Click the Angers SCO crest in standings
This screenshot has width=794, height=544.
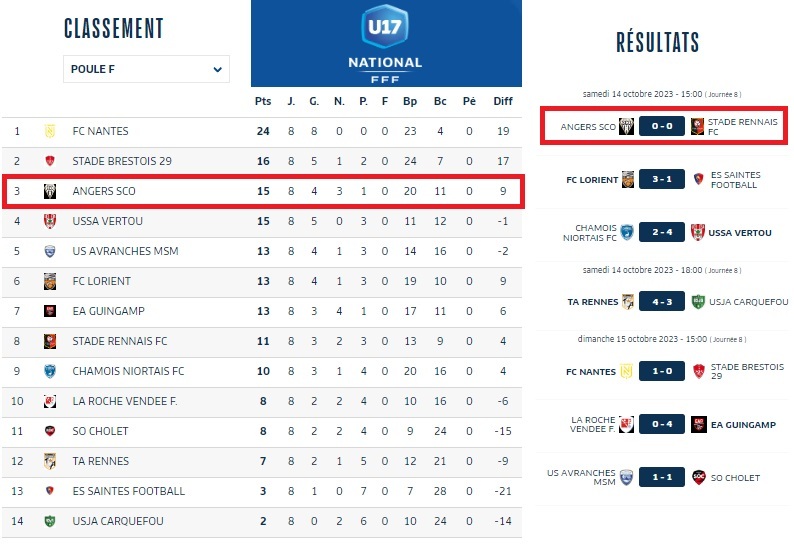(49, 191)
